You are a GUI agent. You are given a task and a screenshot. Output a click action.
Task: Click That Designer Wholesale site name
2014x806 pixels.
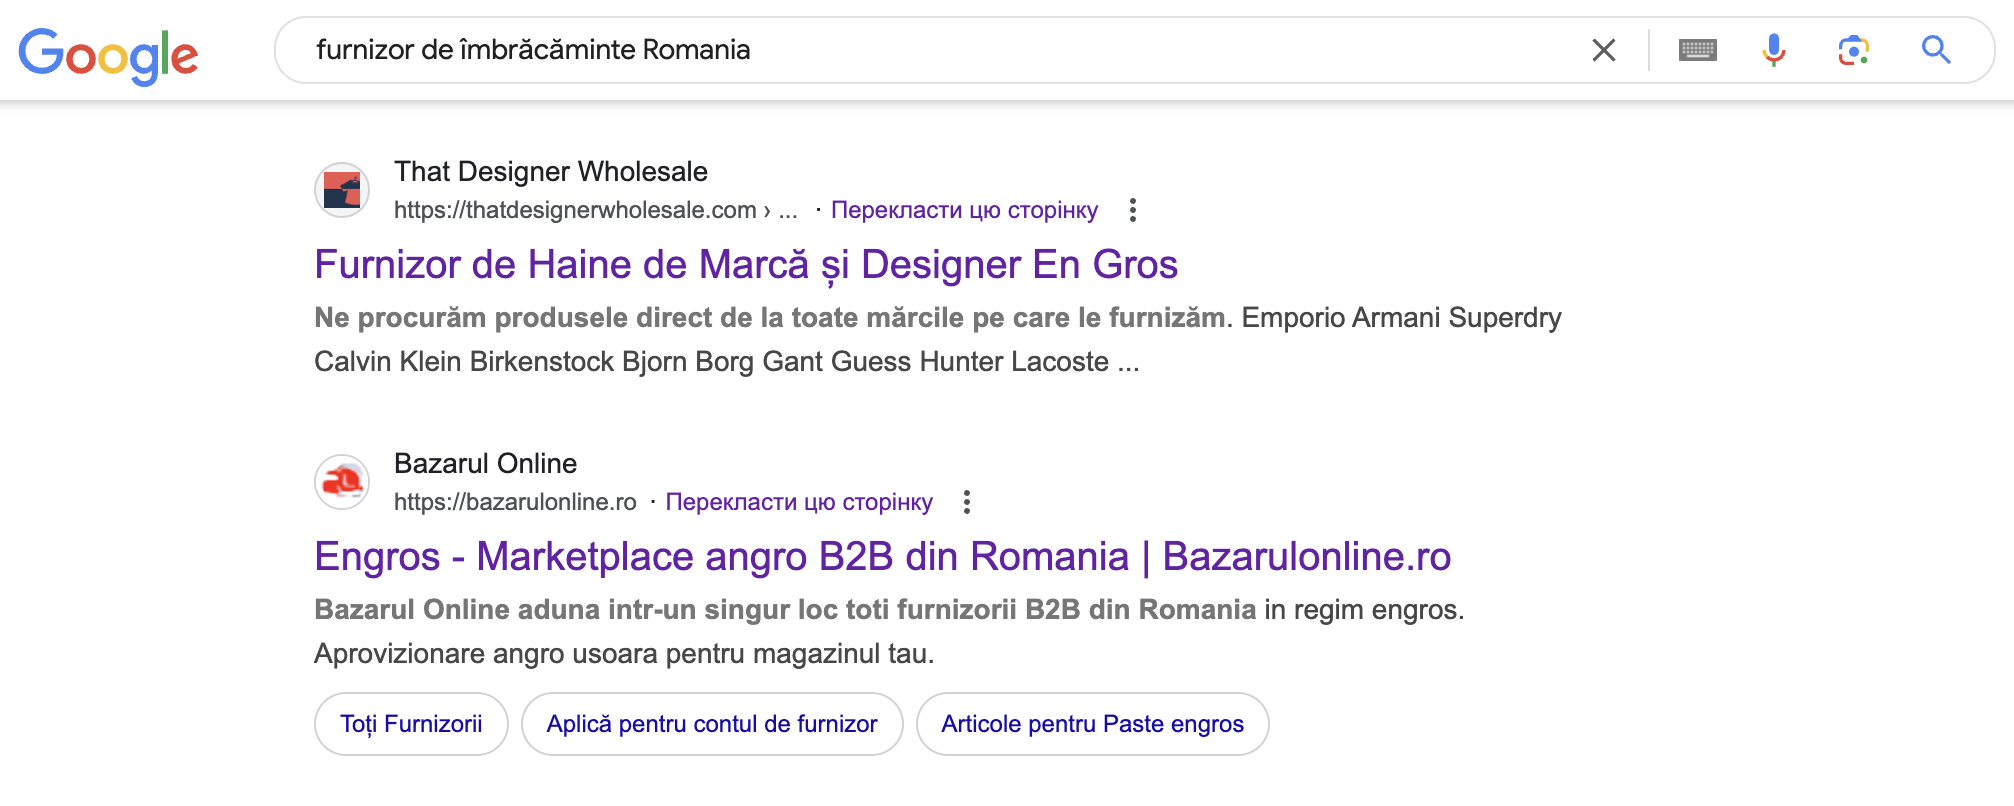pos(551,172)
